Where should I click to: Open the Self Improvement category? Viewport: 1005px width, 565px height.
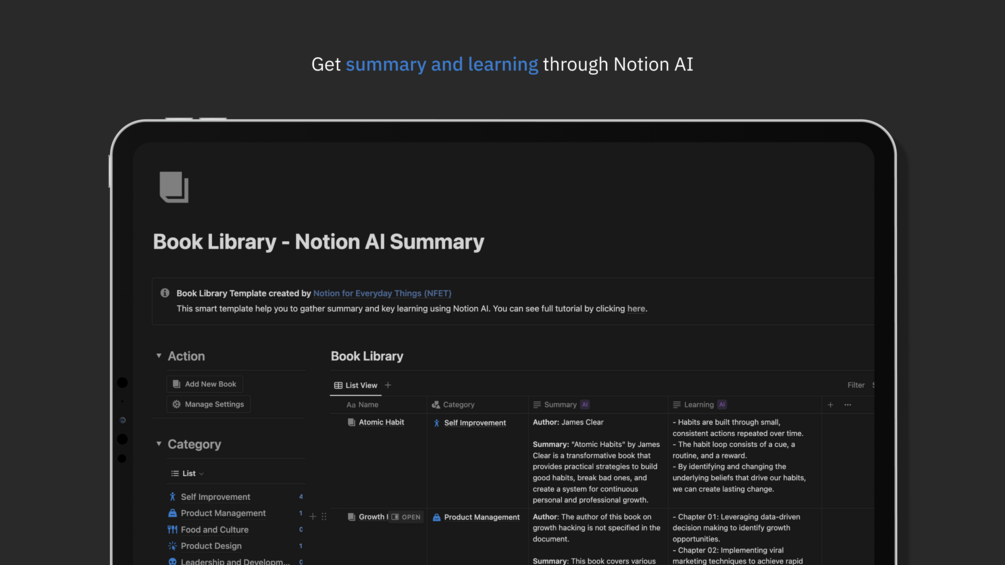coord(215,497)
